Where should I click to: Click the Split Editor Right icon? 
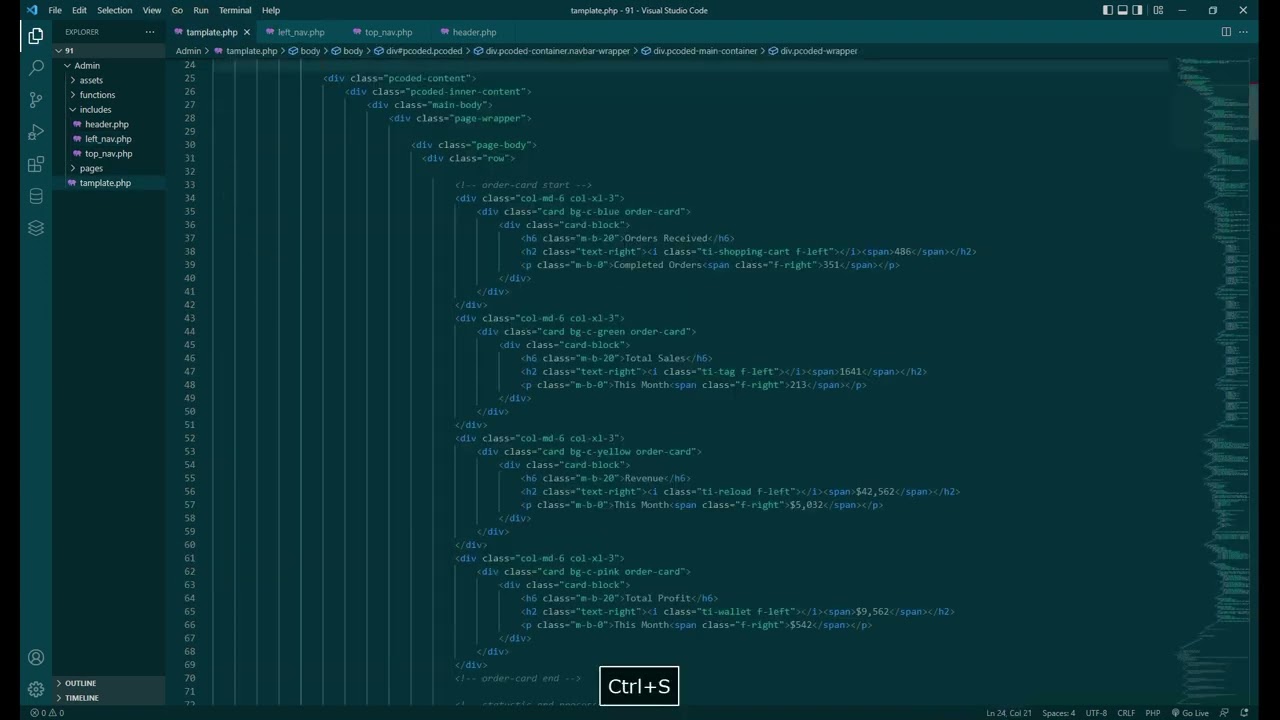click(x=1226, y=32)
